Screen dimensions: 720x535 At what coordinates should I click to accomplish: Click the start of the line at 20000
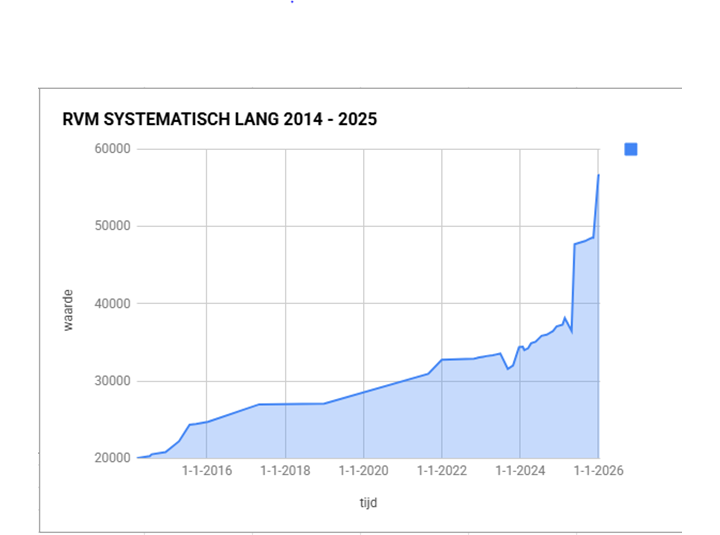139,457
